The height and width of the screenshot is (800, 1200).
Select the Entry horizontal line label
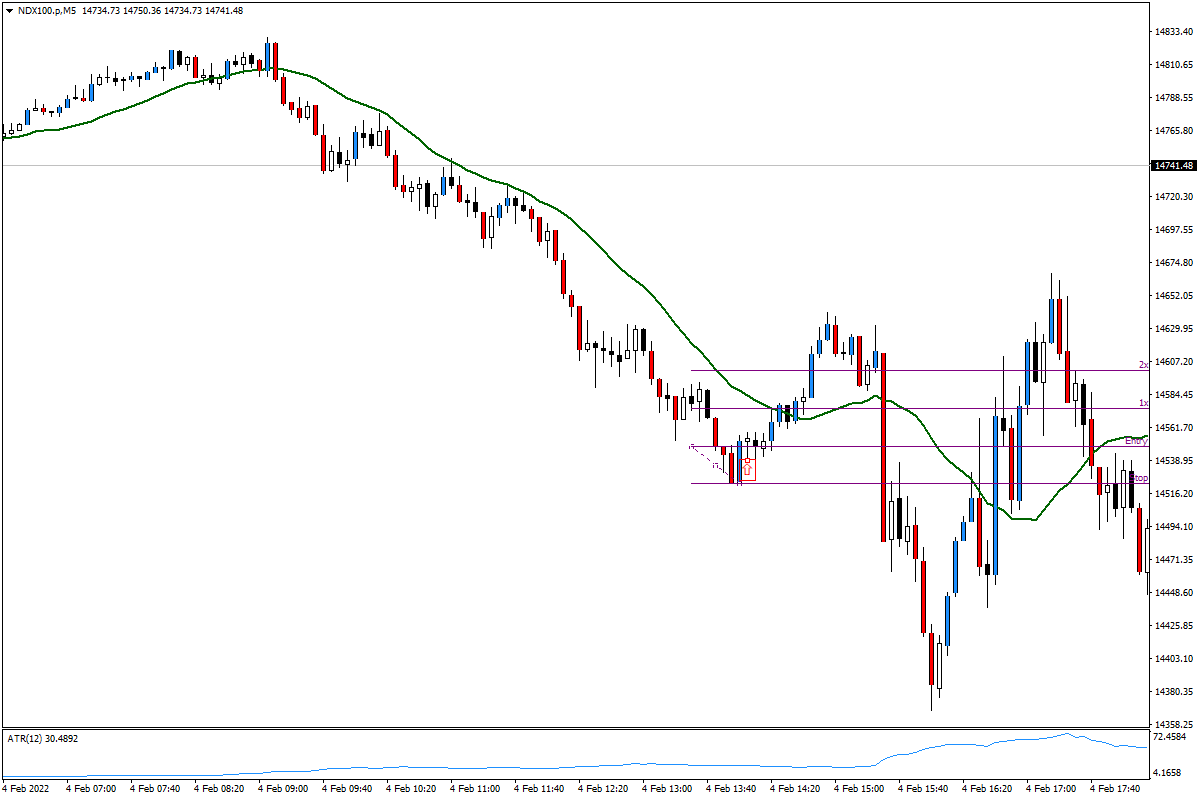coord(1137,440)
